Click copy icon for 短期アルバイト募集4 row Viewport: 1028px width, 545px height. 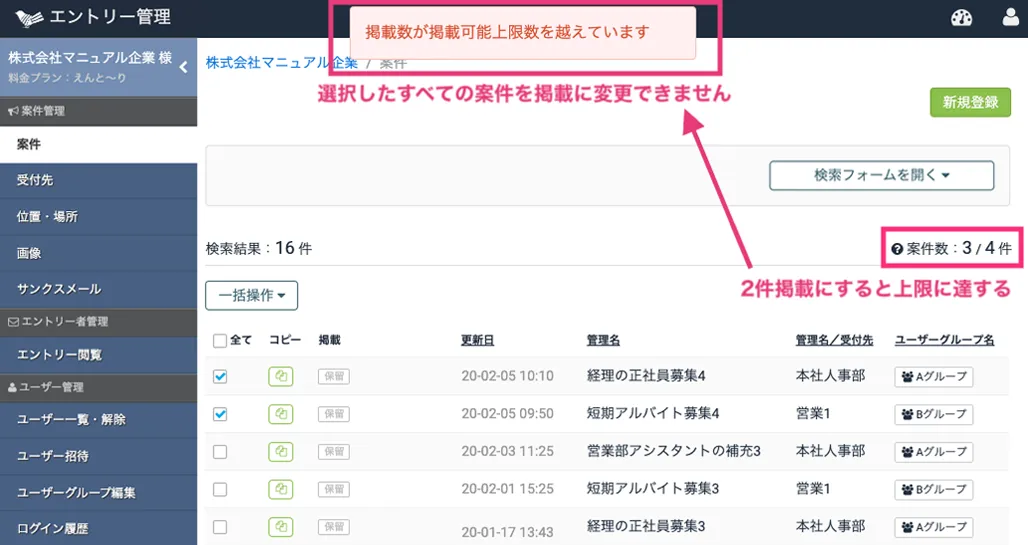[280, 414]
